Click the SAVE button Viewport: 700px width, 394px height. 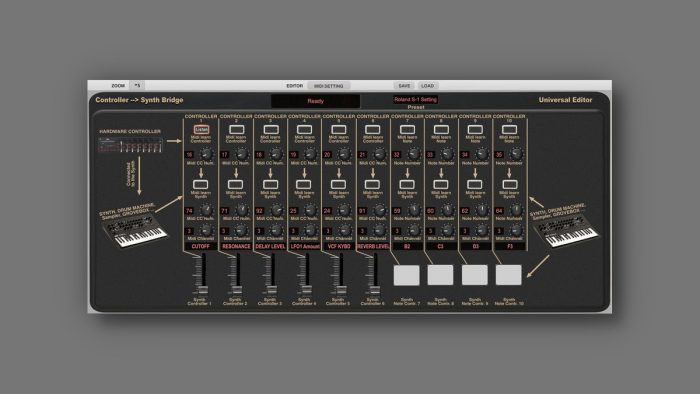tap(404, 86)
